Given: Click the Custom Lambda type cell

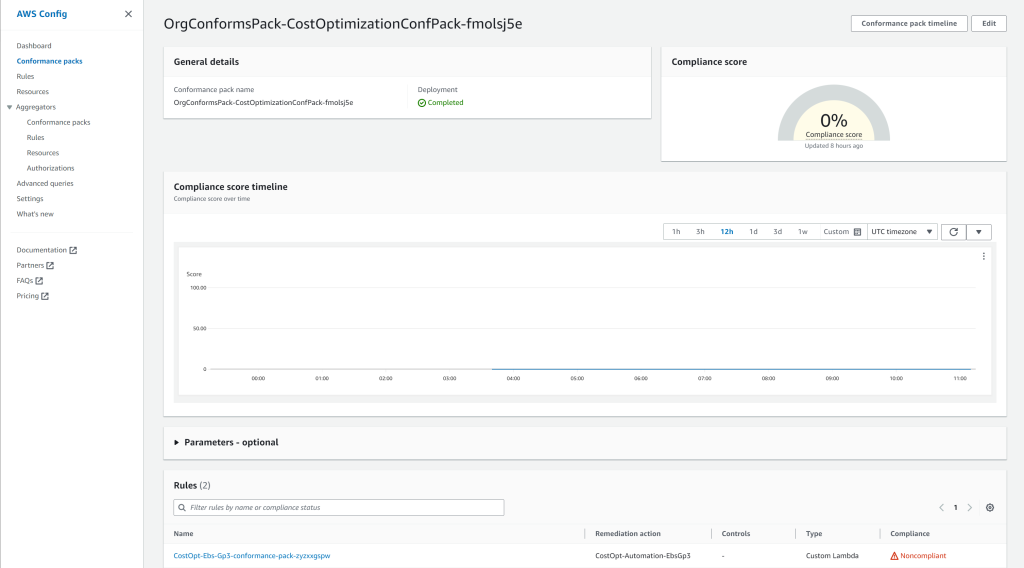Looking at the screenshot, I should click(832, 556).
